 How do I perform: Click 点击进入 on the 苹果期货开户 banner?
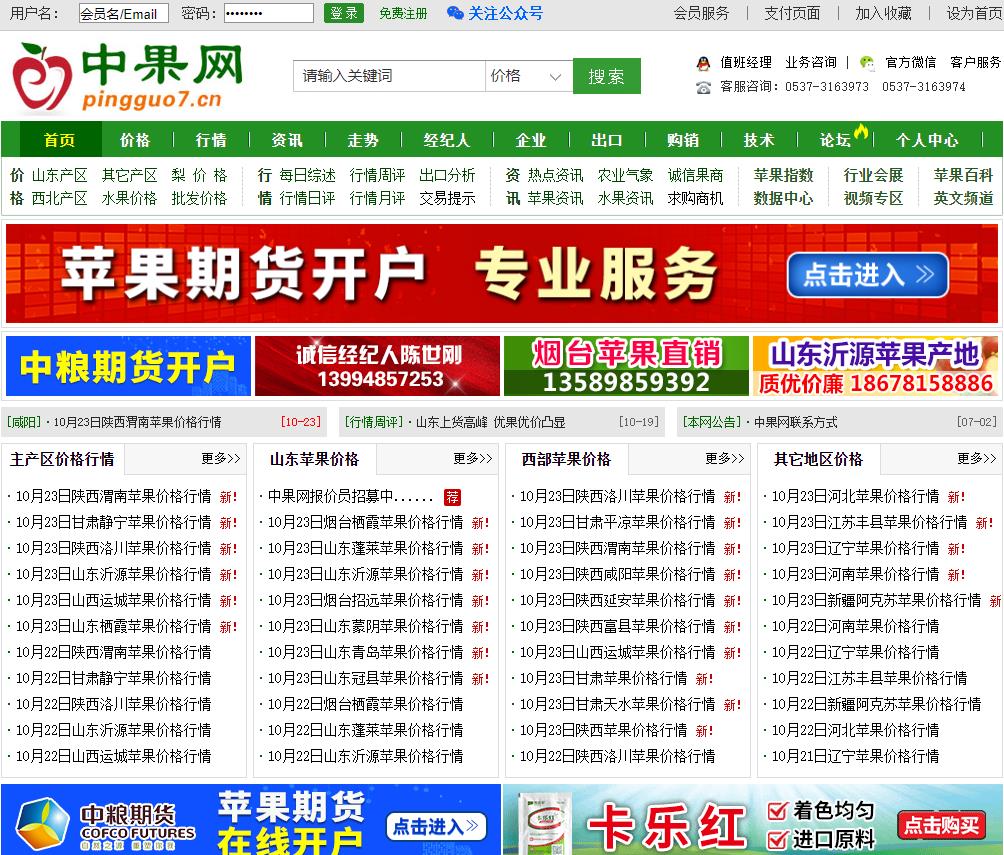tap(868, 275)
